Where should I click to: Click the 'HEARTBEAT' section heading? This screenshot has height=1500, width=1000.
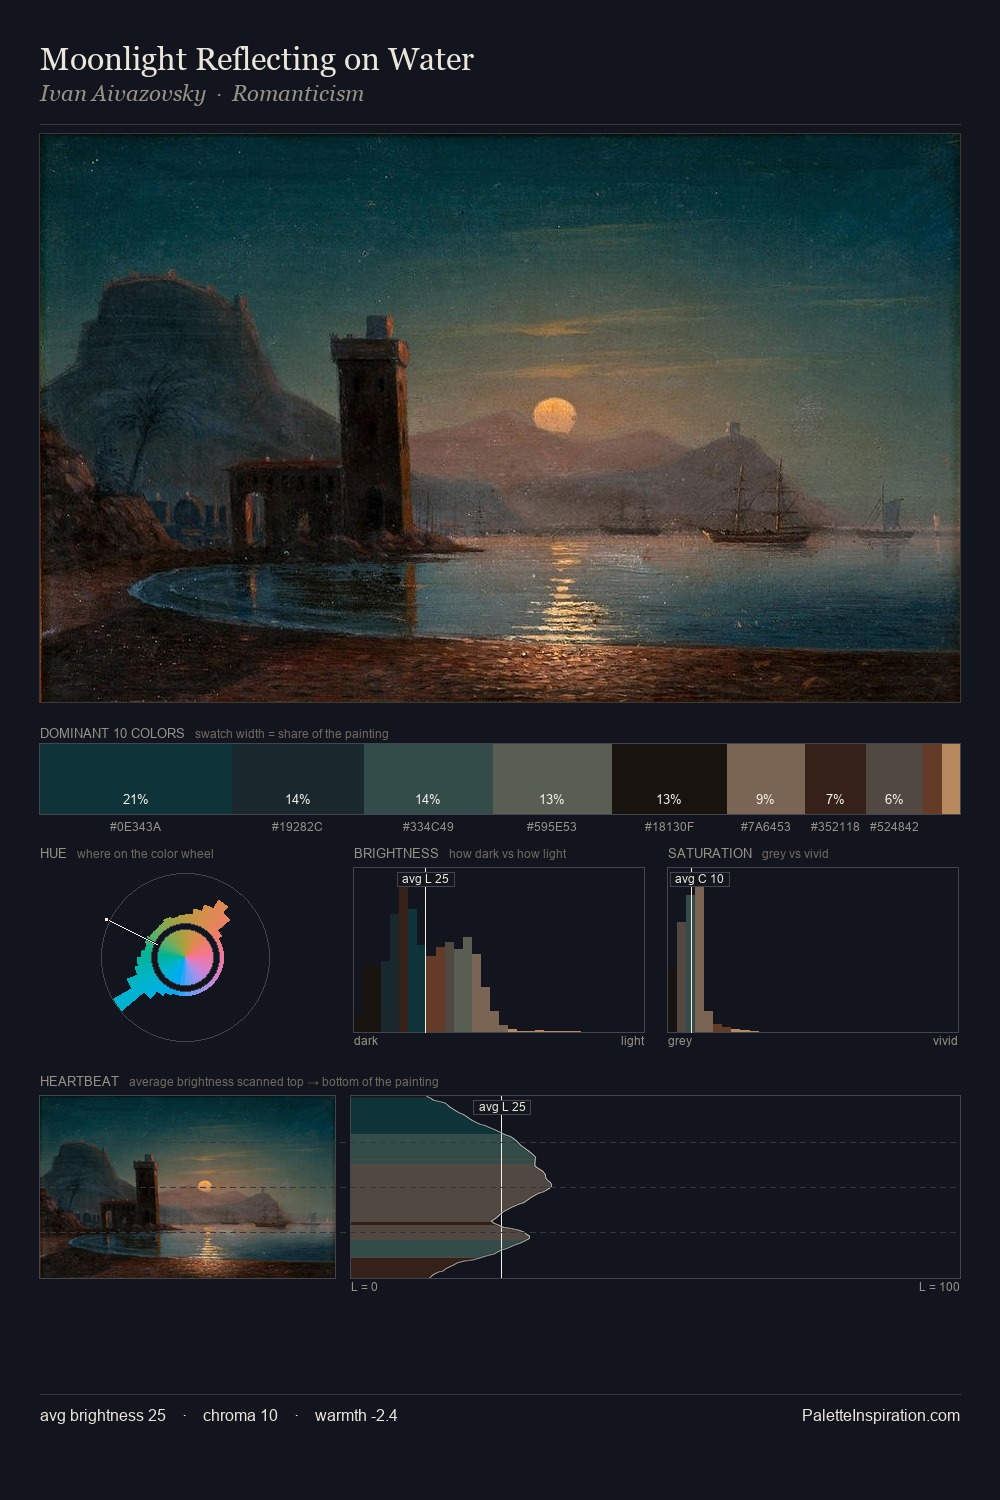79,1081
